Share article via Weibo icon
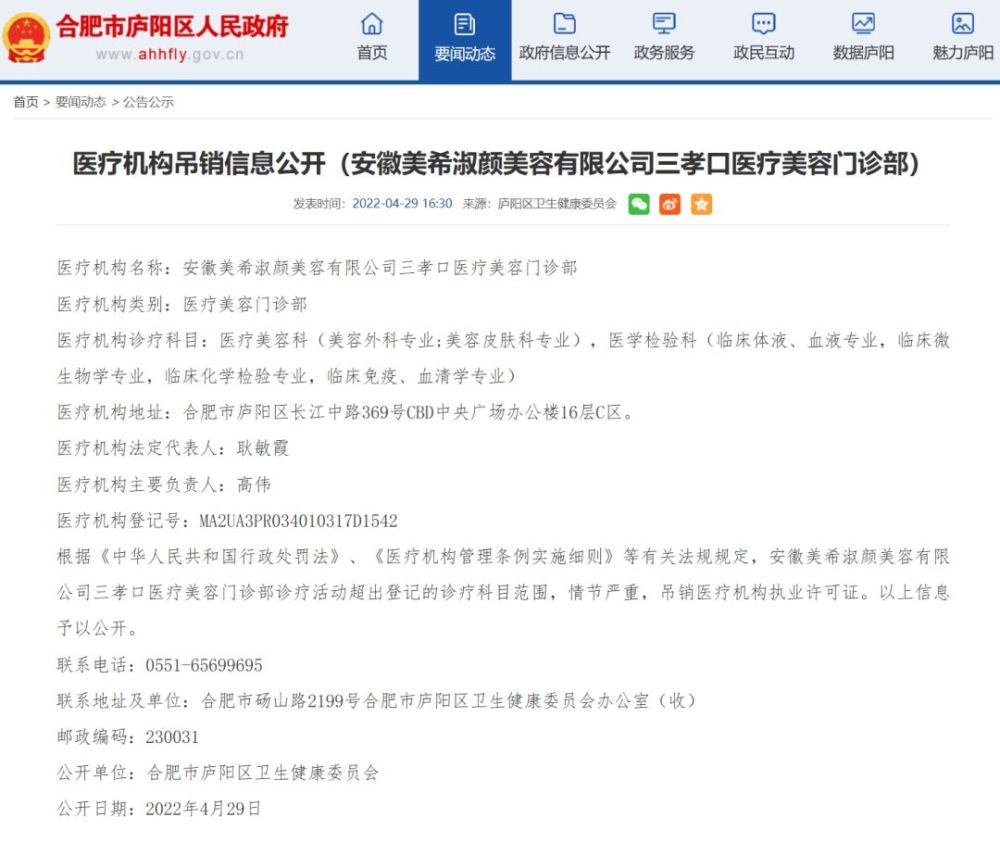This screenshot has height=843, width=1000. tap(670, 204)
